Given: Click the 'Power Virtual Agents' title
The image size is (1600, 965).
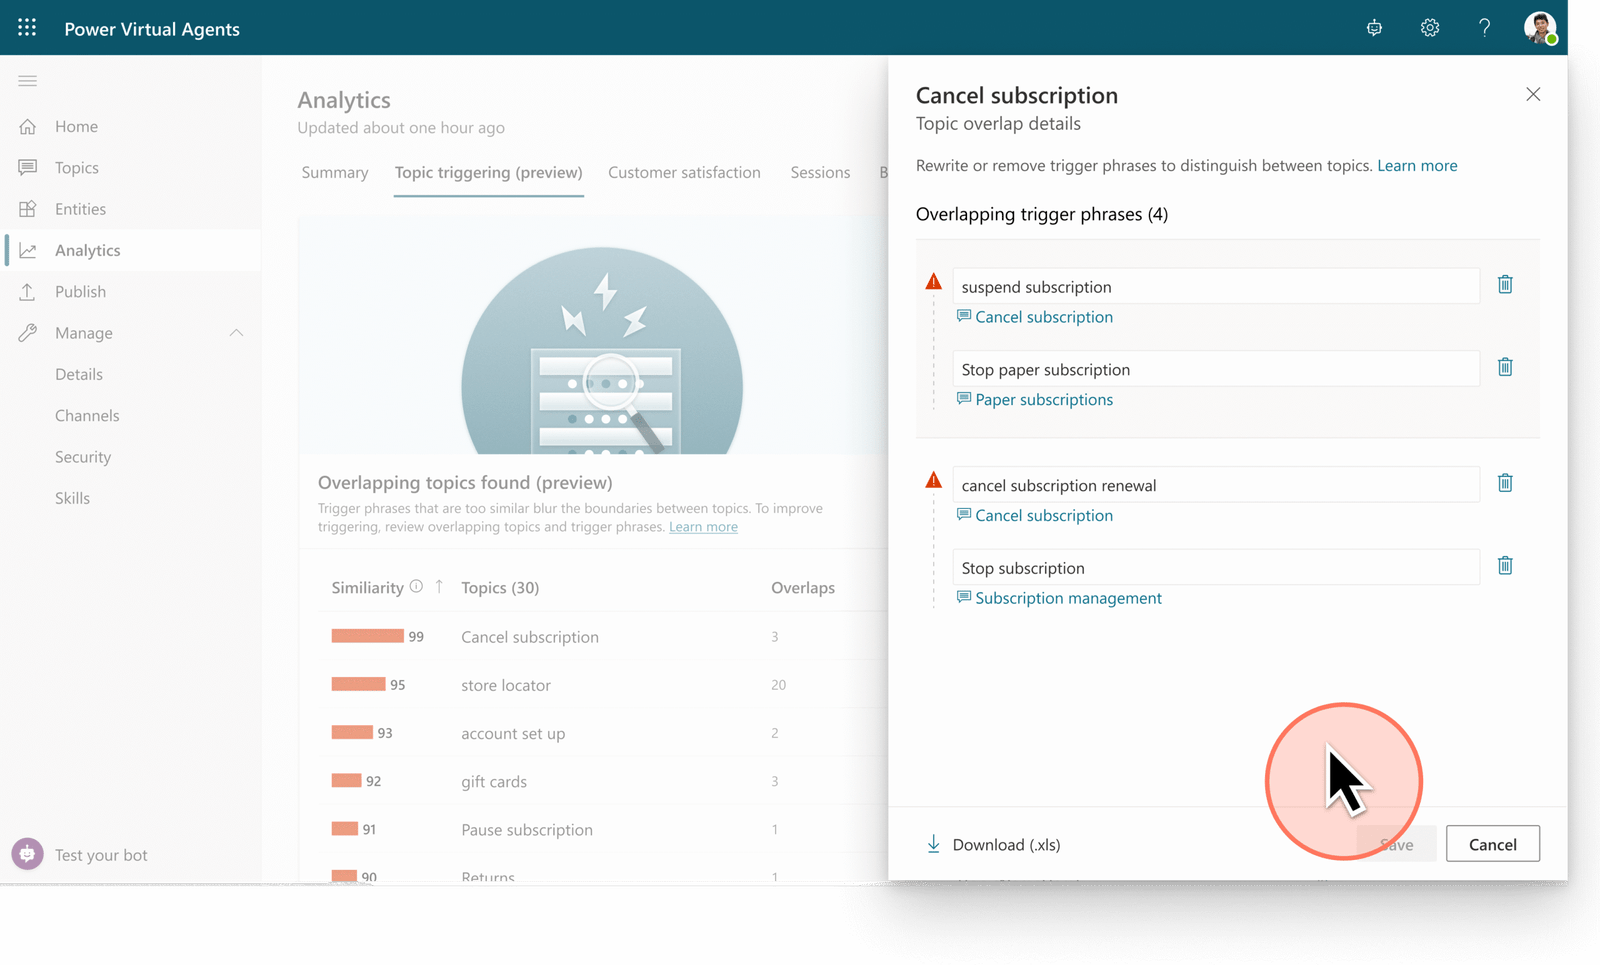Looking at the screenshot, I should pyautogui.click(x=152, y=29).
